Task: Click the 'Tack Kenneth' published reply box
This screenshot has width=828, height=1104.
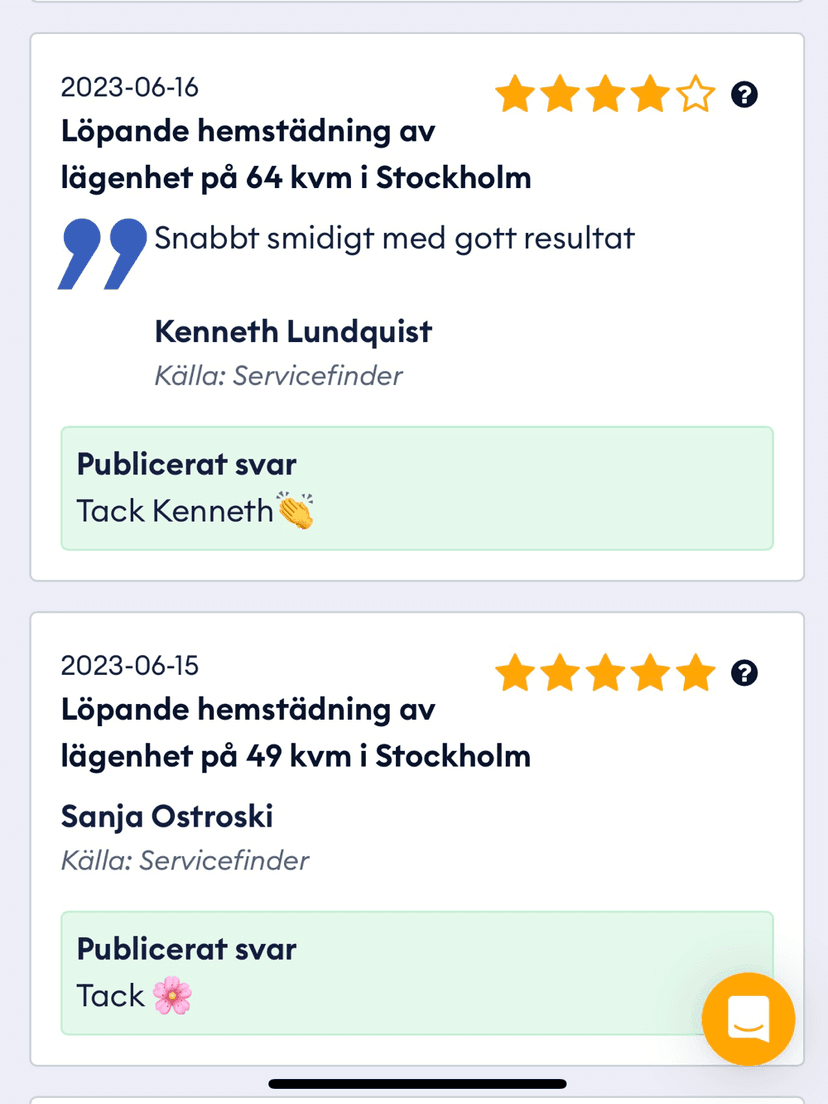Action: click(x=417, y=488)
